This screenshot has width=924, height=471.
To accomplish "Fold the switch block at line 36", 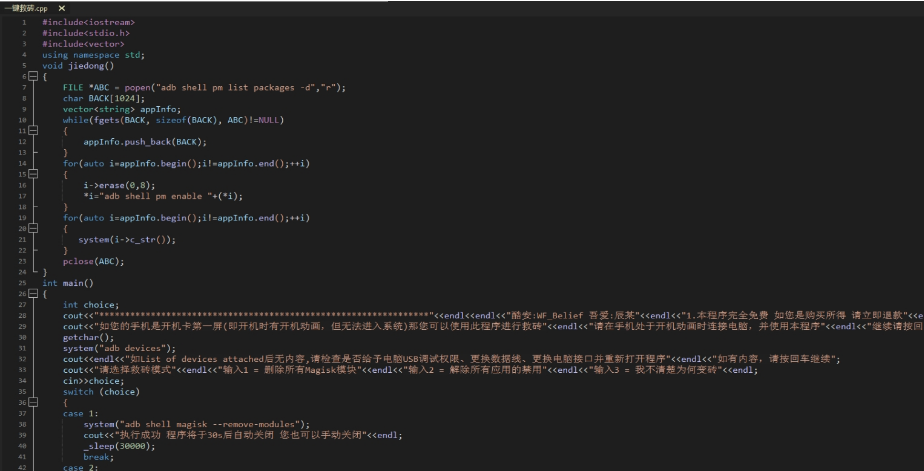I will pyautogui.click(x=31, y=402).
